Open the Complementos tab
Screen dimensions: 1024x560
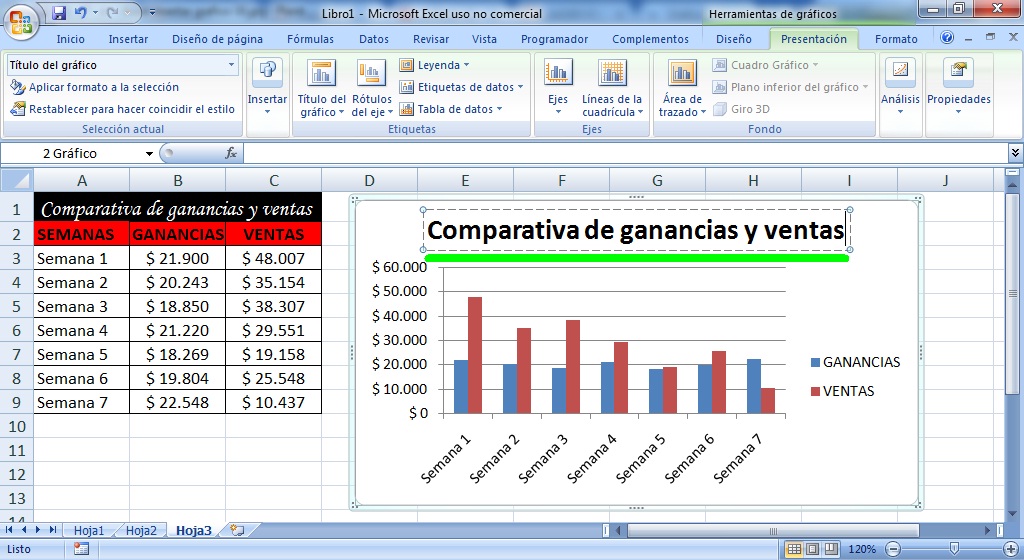(650, 39)
